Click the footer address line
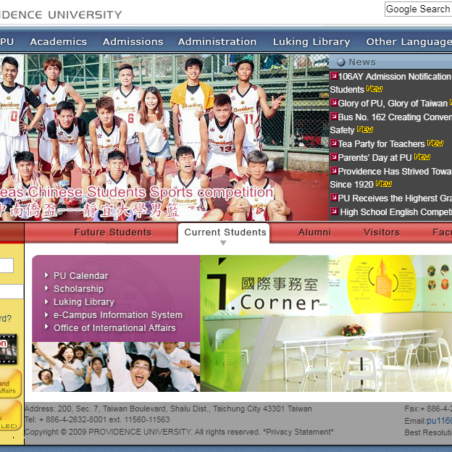452x452 pixels. pyautogui.click(x=168, y=409)
